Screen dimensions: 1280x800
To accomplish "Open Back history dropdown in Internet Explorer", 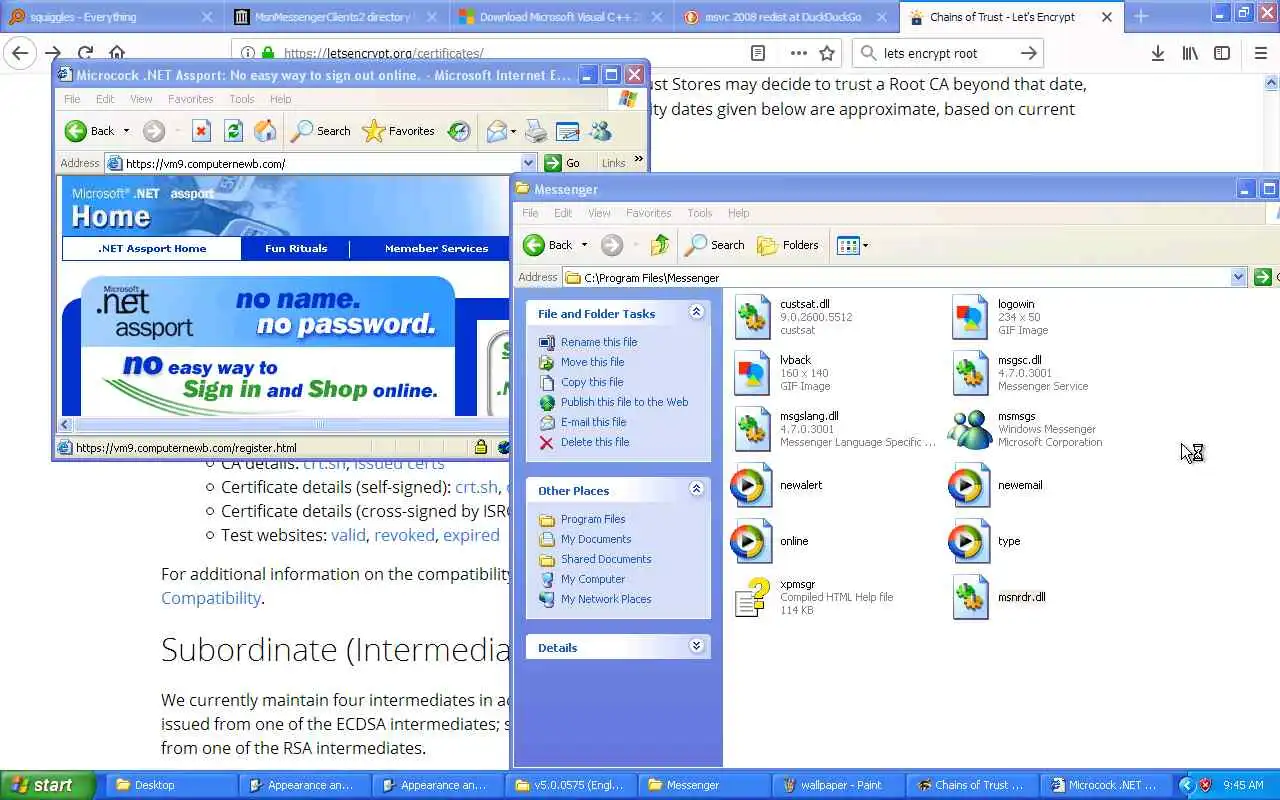I will point(126,131).
